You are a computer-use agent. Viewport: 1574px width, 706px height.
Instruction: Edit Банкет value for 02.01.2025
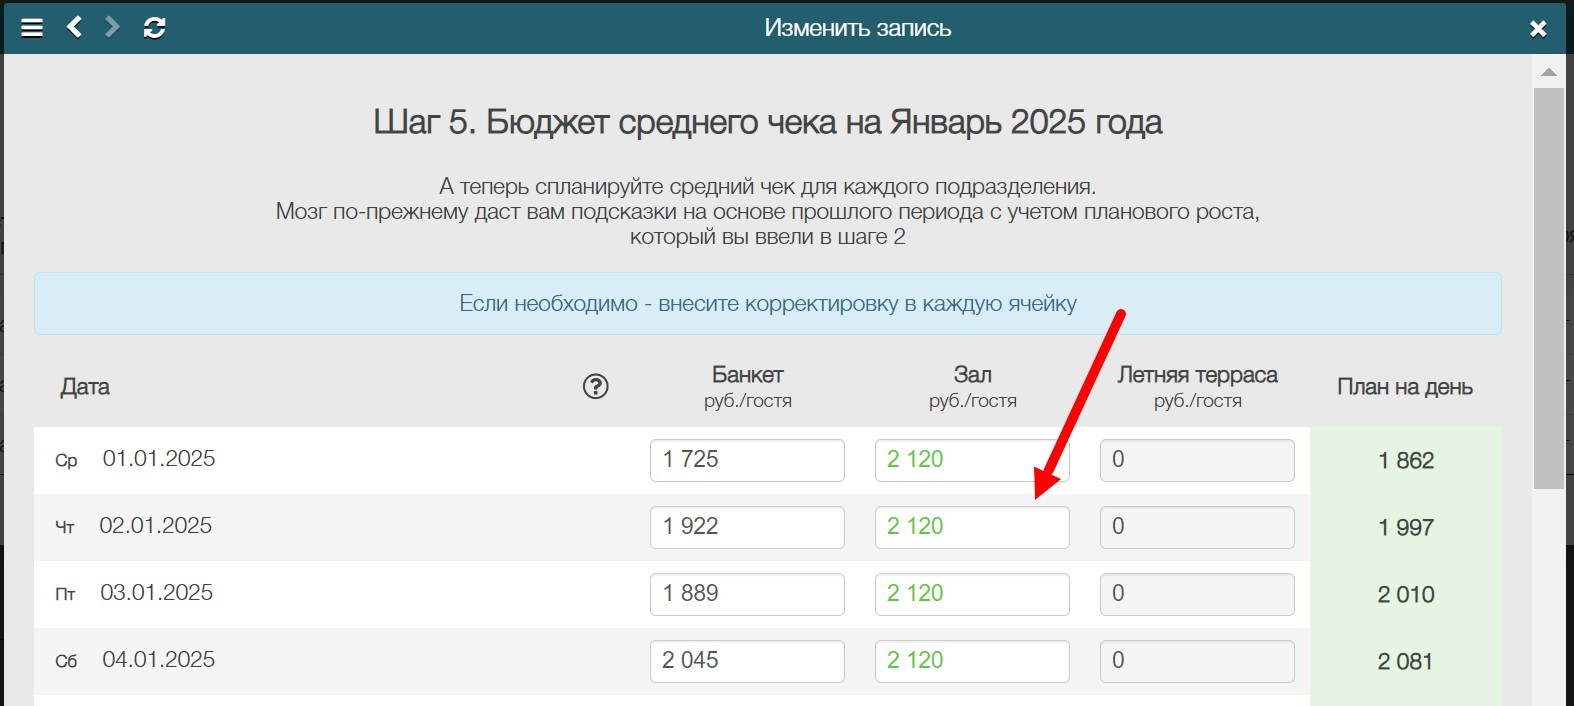pos(746,527)
